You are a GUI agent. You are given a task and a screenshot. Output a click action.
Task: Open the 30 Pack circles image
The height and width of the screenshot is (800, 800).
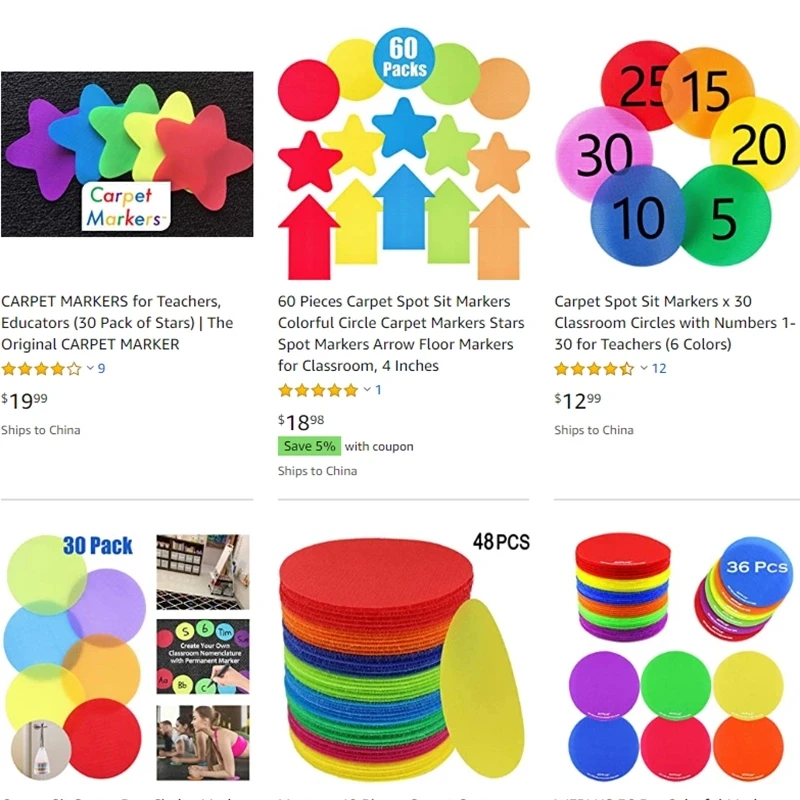click(x=127, y=658)
